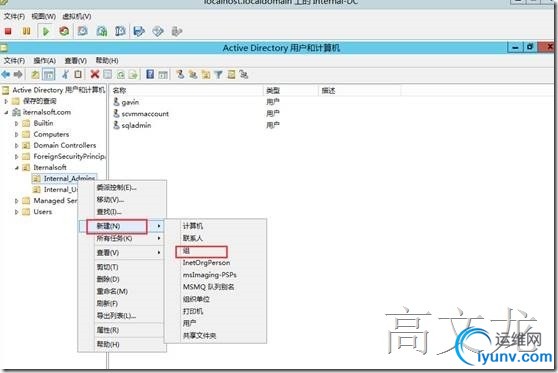Click the gray USB device connect icon
Viewport: 558px width, 373px height.
[x=177, y=31]
